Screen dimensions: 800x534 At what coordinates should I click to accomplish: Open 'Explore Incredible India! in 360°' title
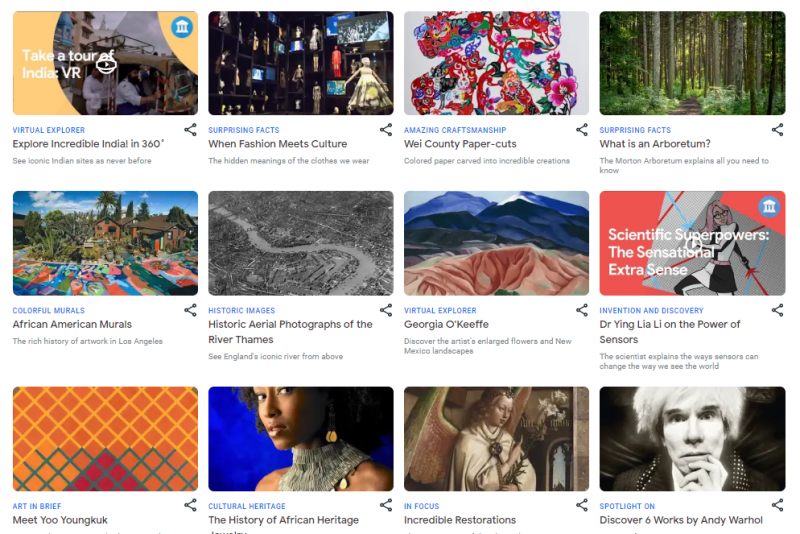click(x=88, y=144)
